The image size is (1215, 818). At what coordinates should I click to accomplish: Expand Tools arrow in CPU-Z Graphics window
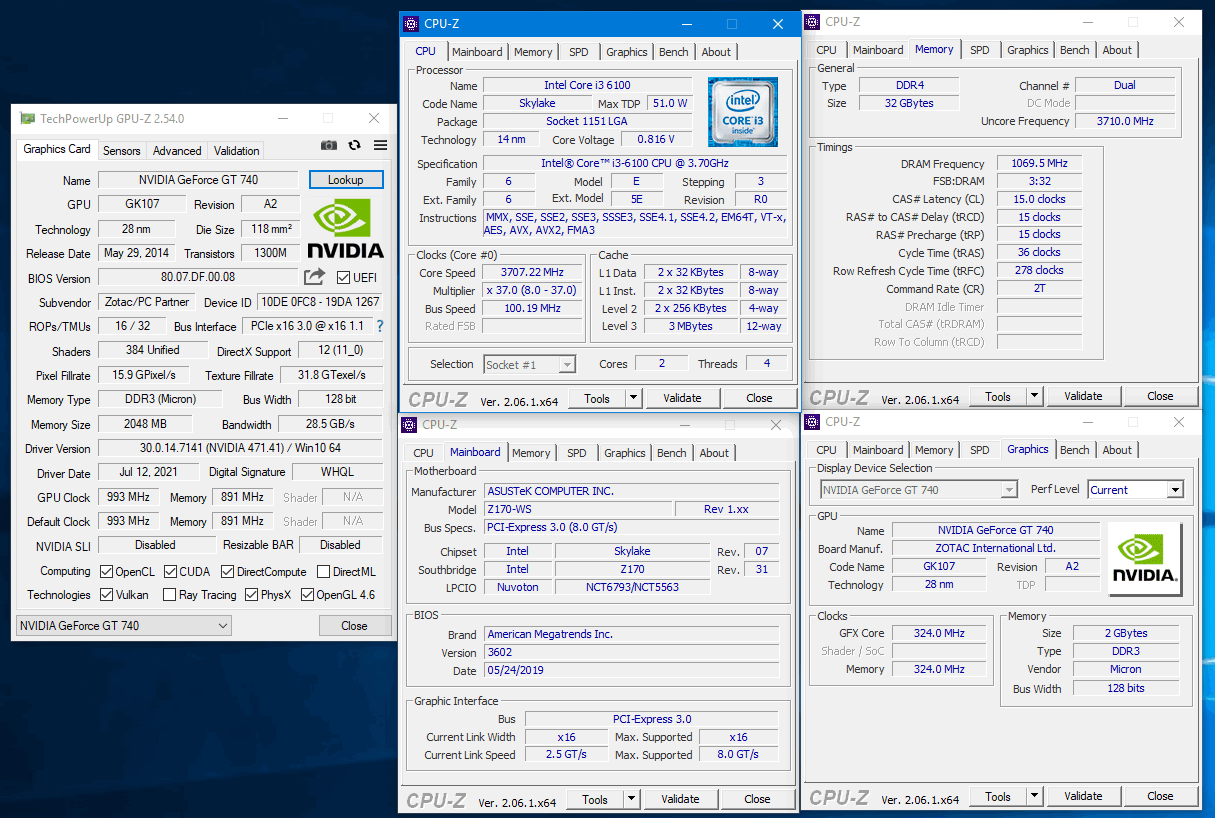pyautogui.click(x=1034, y=797)
